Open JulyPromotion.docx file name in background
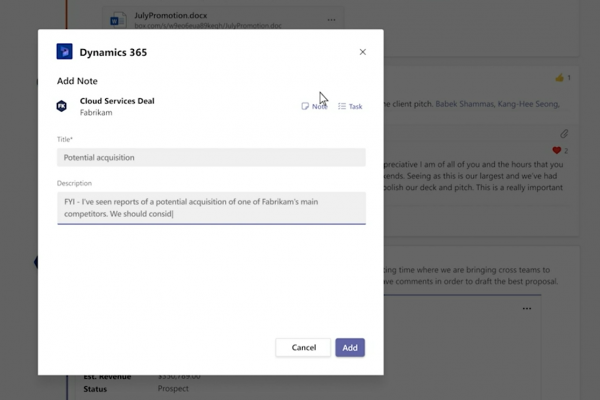600x400 pixels. tap(171, 15)
